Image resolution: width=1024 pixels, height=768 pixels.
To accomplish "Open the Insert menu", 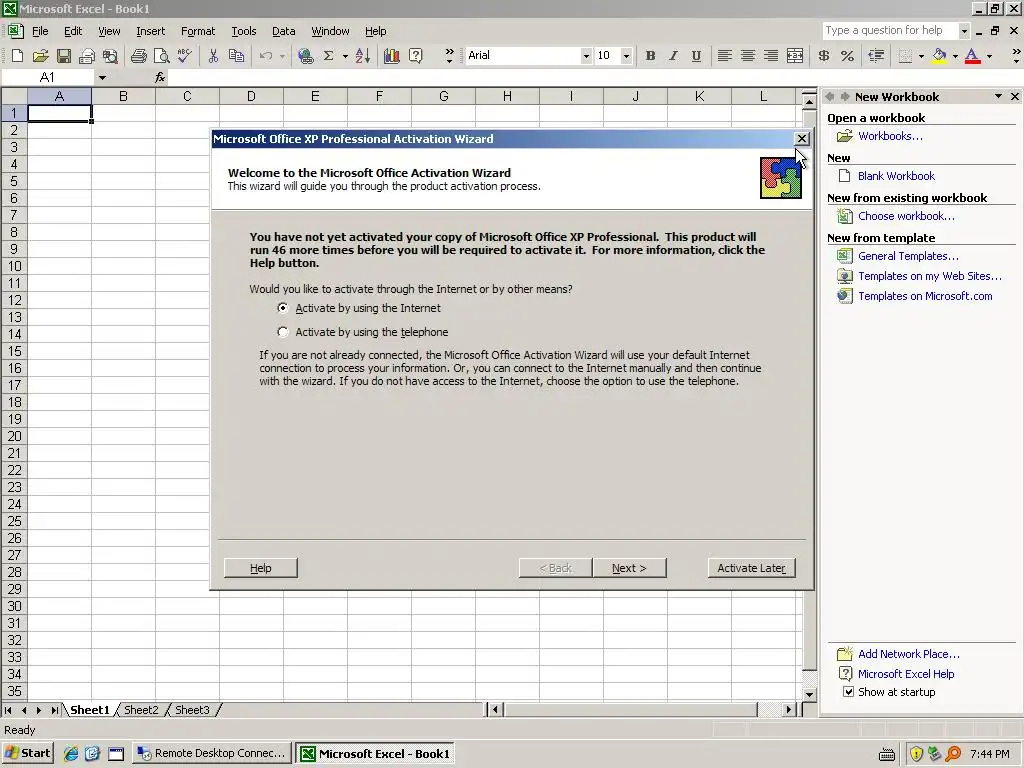I will 150,31.
